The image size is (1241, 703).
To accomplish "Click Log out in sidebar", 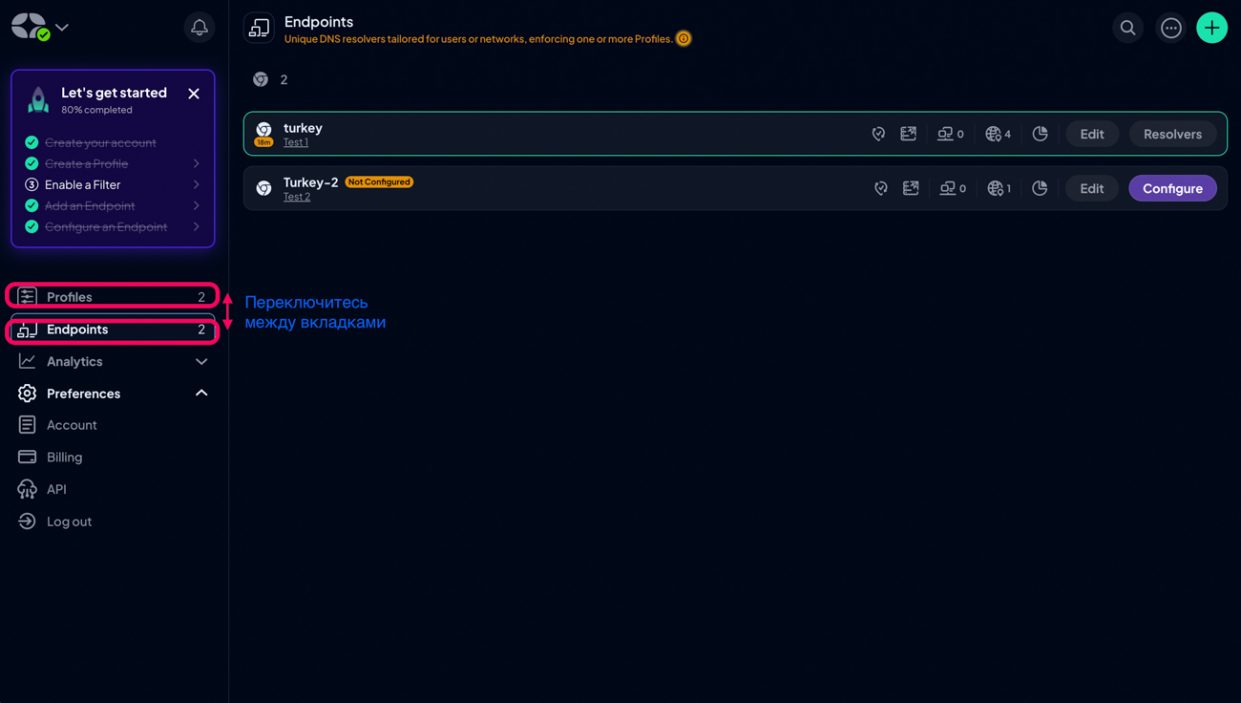I will click(69, 521).
